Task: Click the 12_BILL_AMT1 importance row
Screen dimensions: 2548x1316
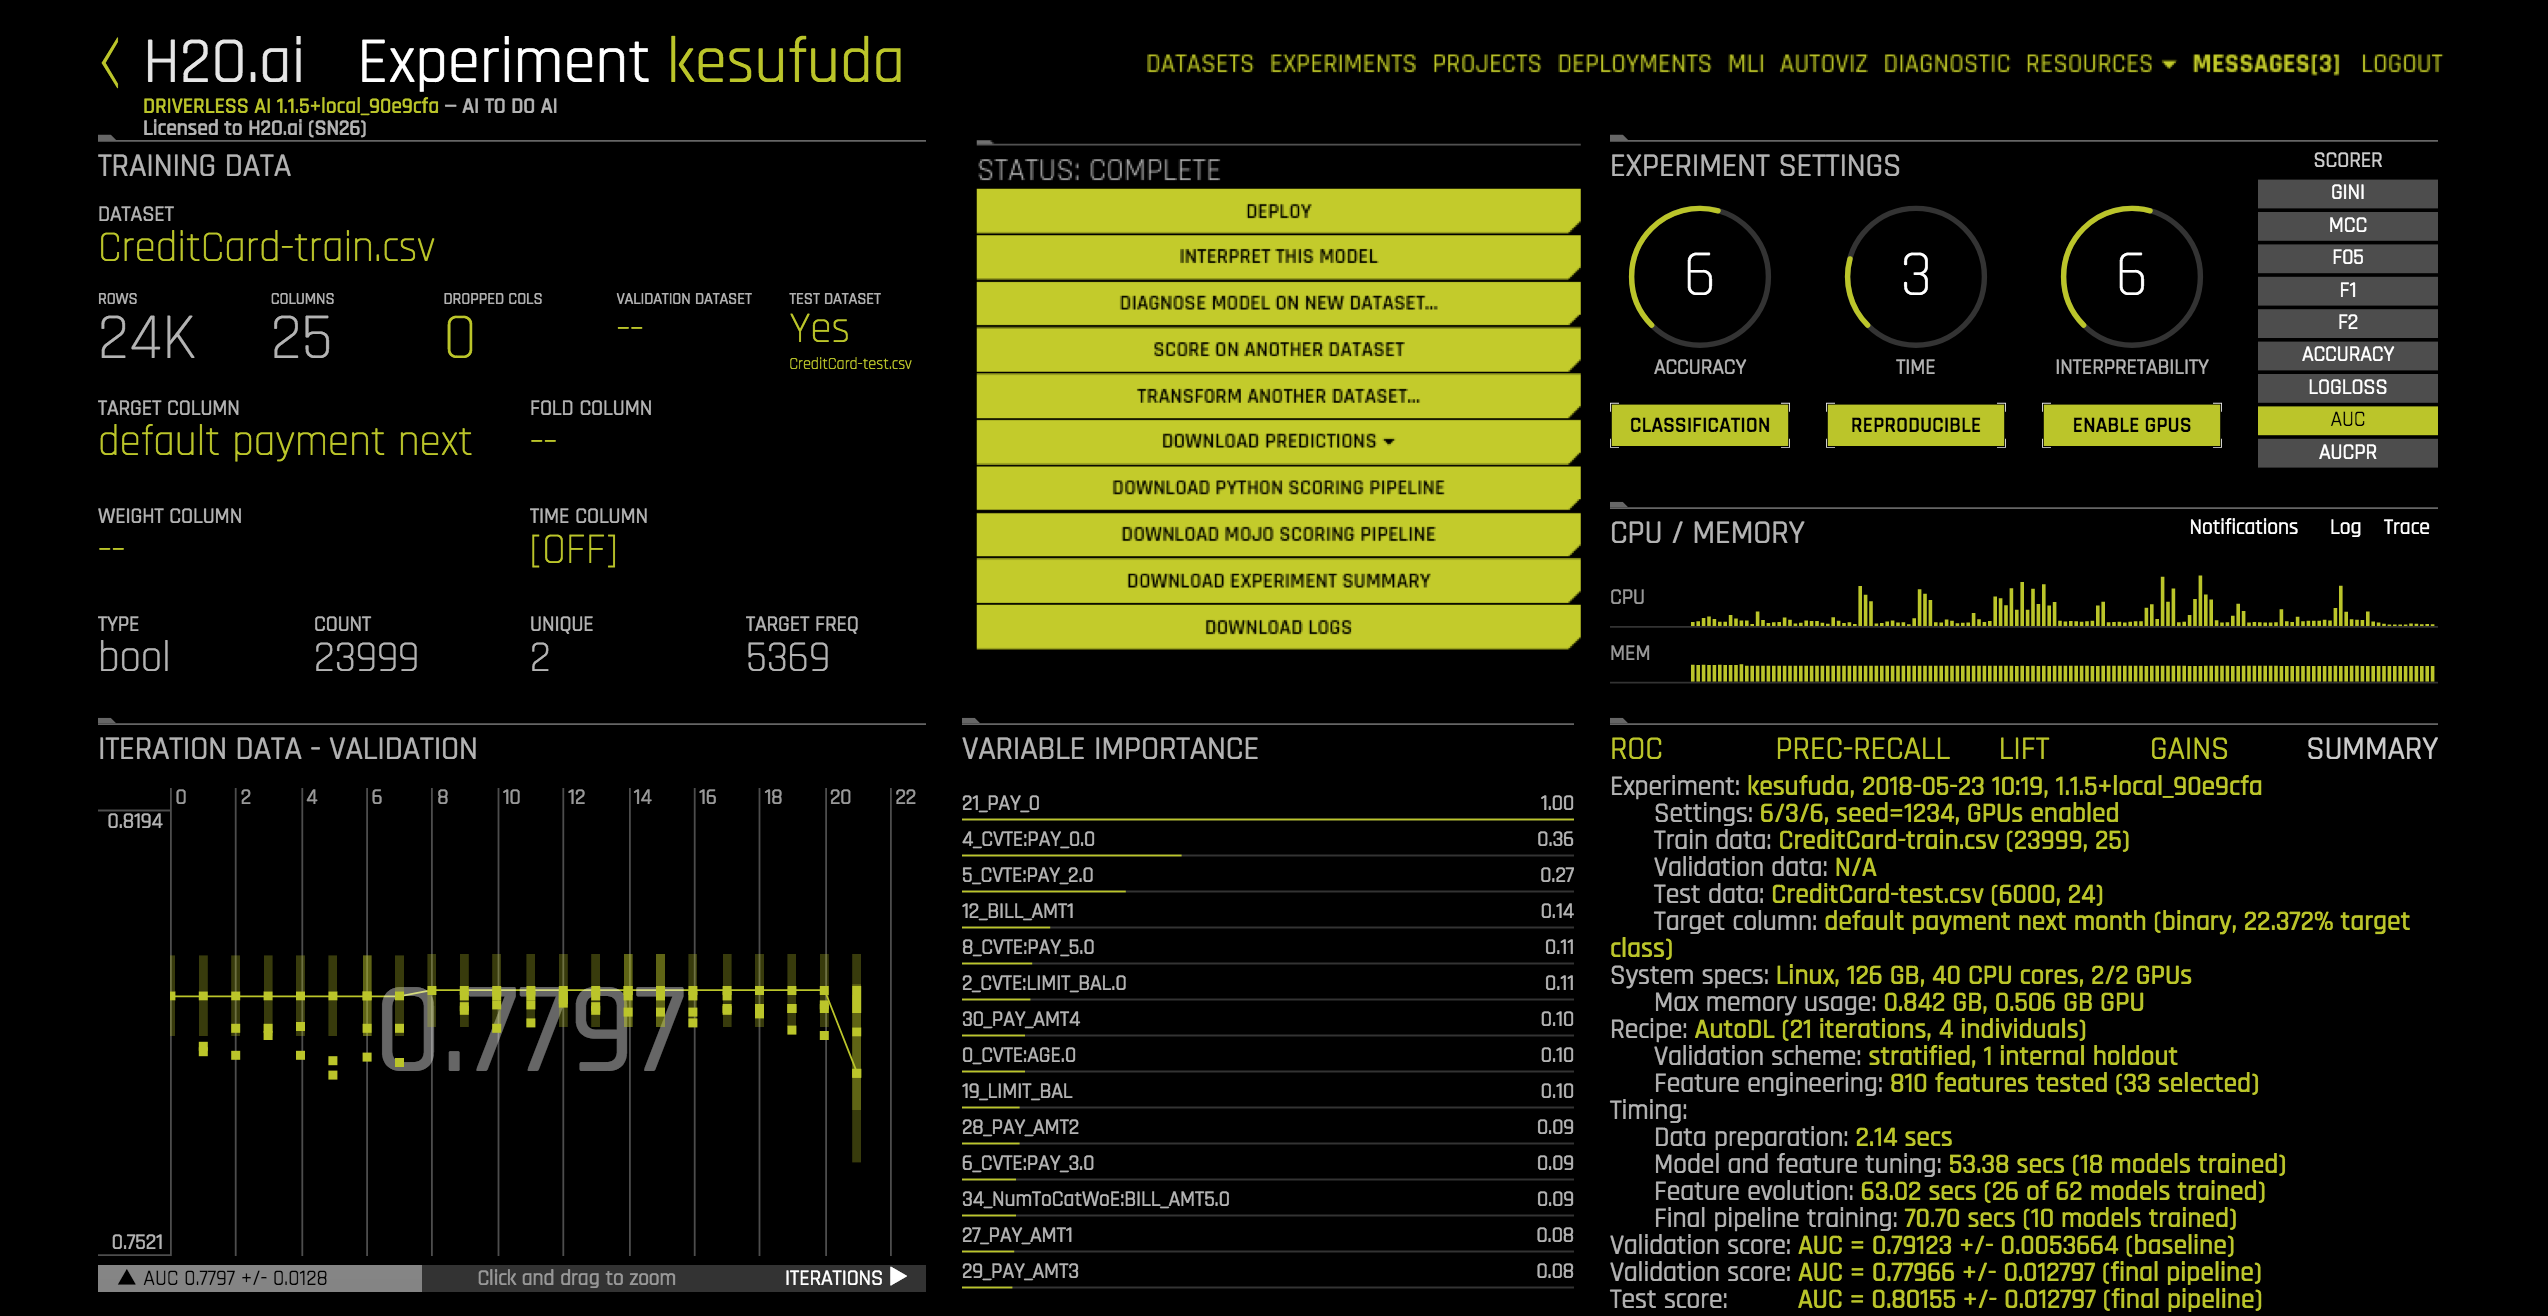Action: point(1267,912)
